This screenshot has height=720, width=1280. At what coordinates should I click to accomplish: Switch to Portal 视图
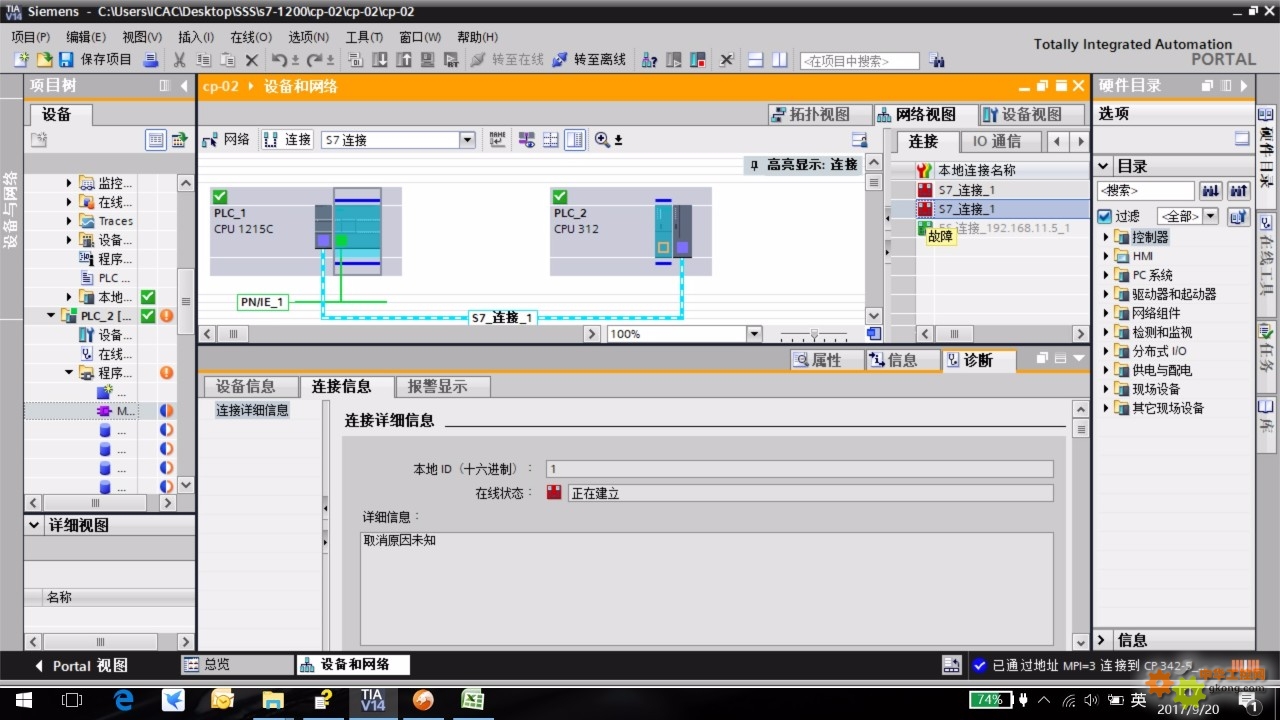click(81, 665)
